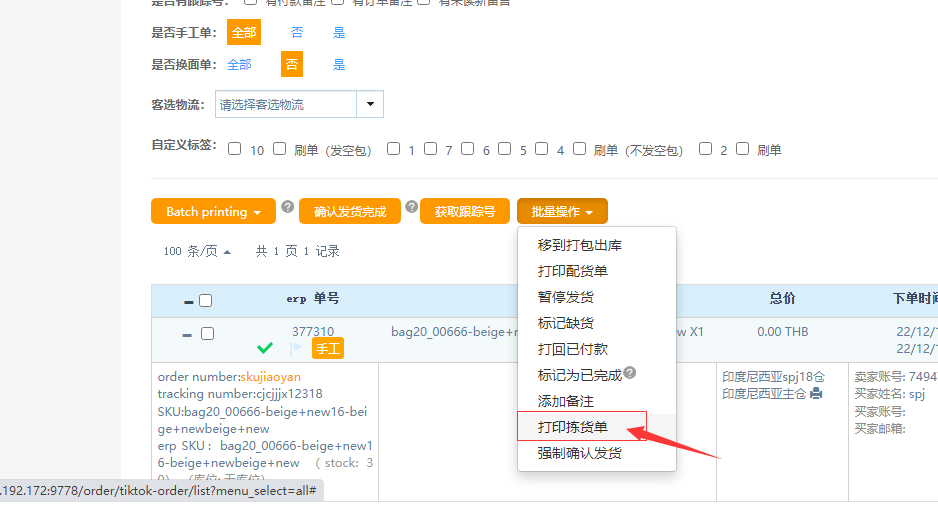Screen dimensions: 938x506
Task: Open the 客选物流 dropdown arrow
Action: coord(370,104)
